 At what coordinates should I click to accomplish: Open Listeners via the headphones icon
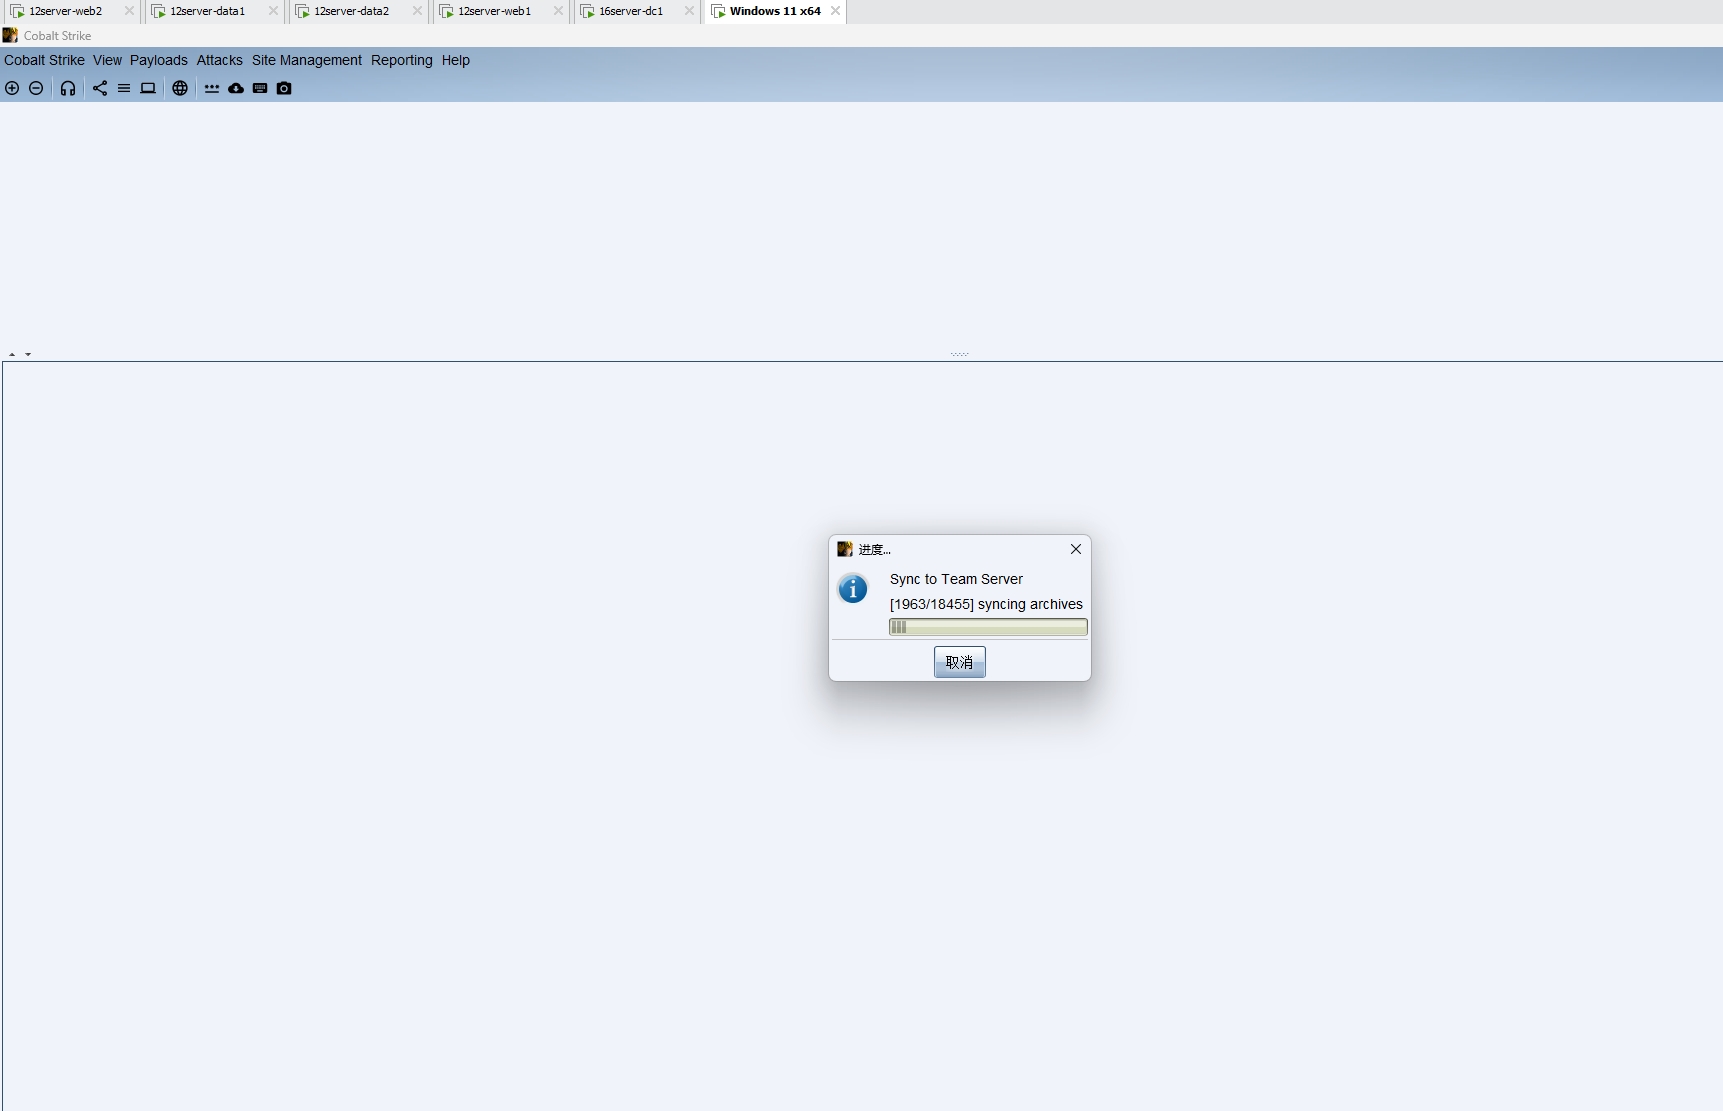click(68, 88)
